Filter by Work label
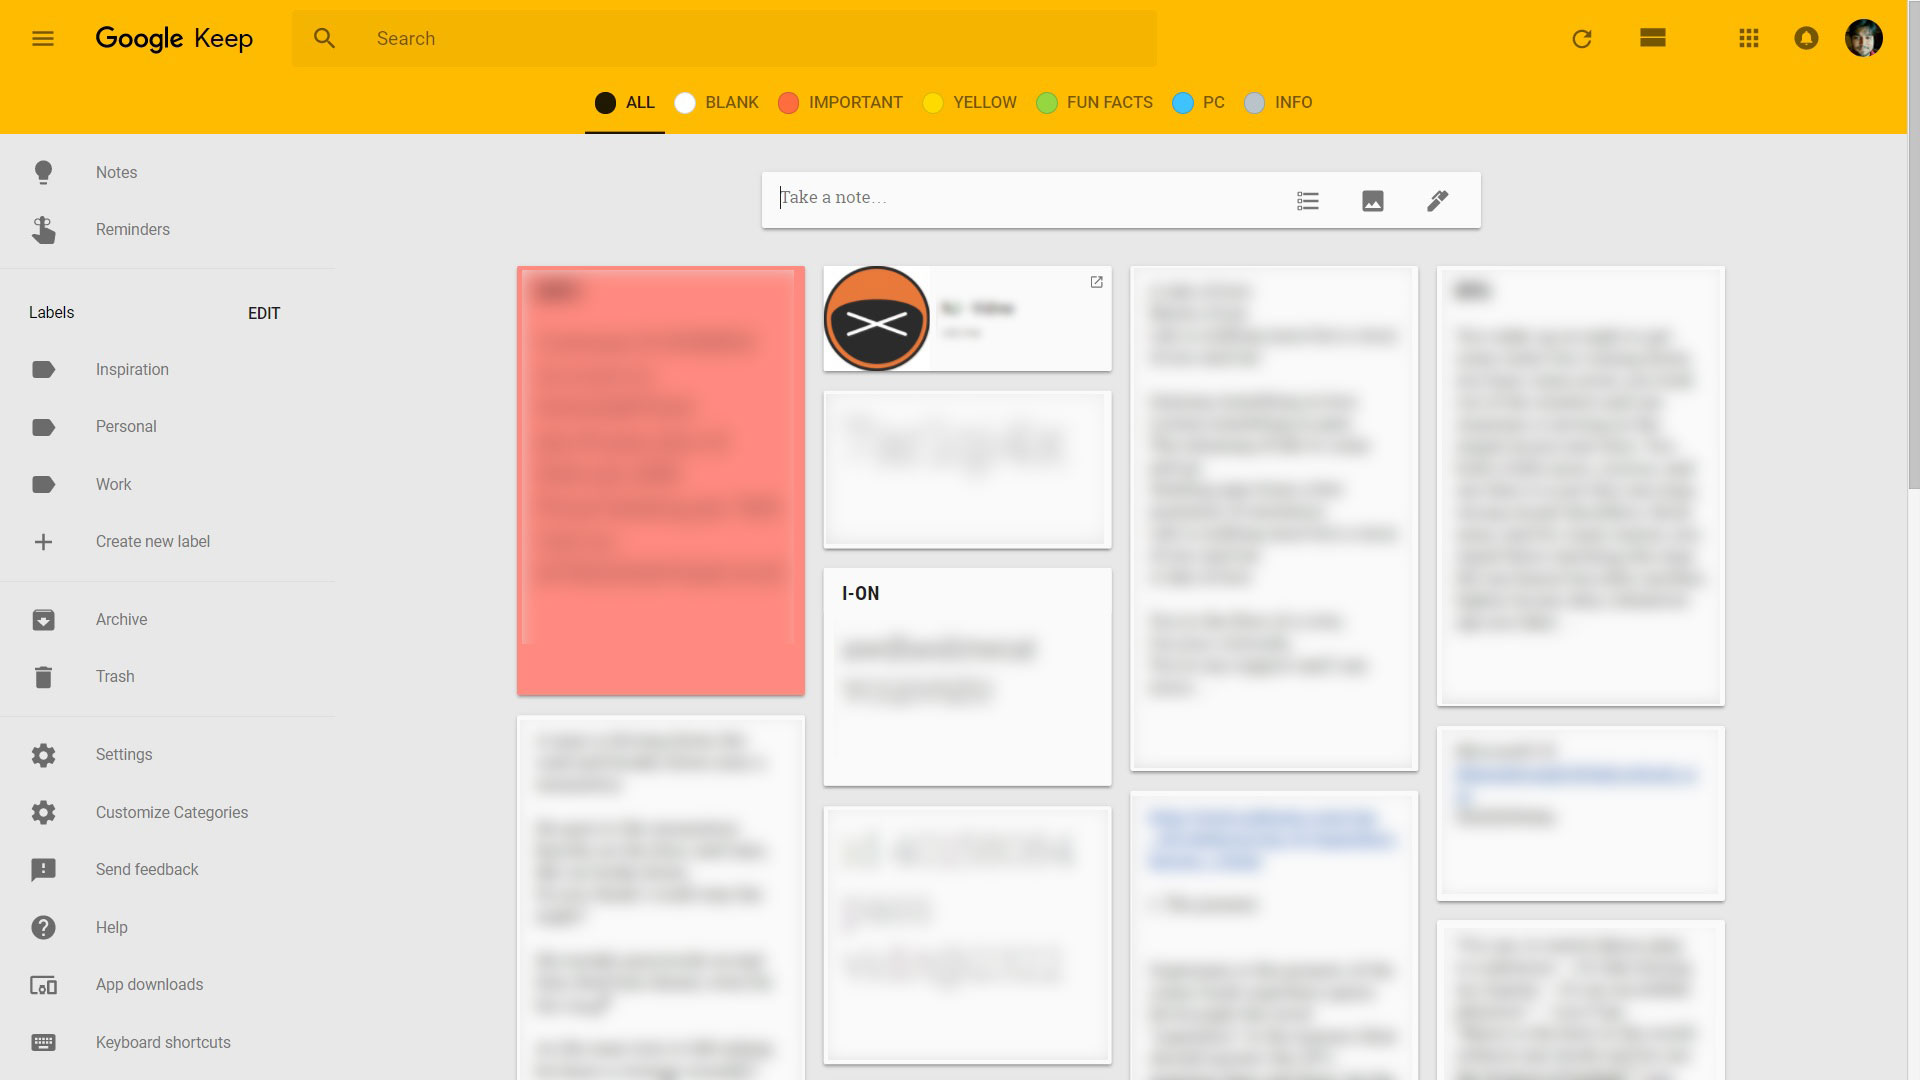This screenshot has width=1920, height=1080. (113, 485)
